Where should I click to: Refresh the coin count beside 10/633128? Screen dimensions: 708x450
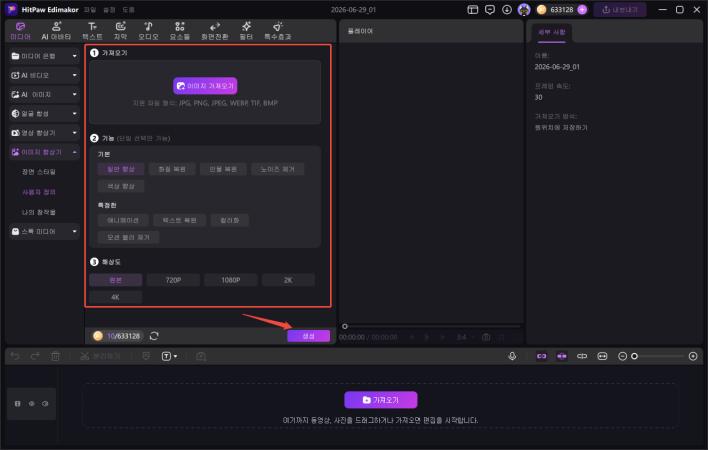[154, 336]
